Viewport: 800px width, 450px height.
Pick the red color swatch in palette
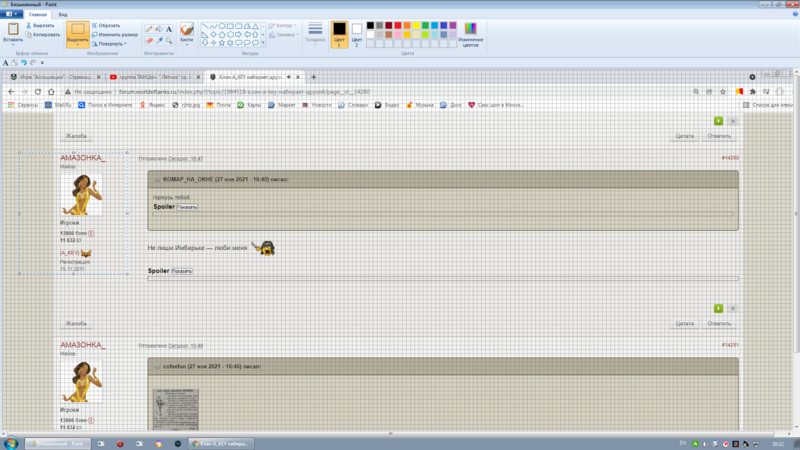click(398, 26)
